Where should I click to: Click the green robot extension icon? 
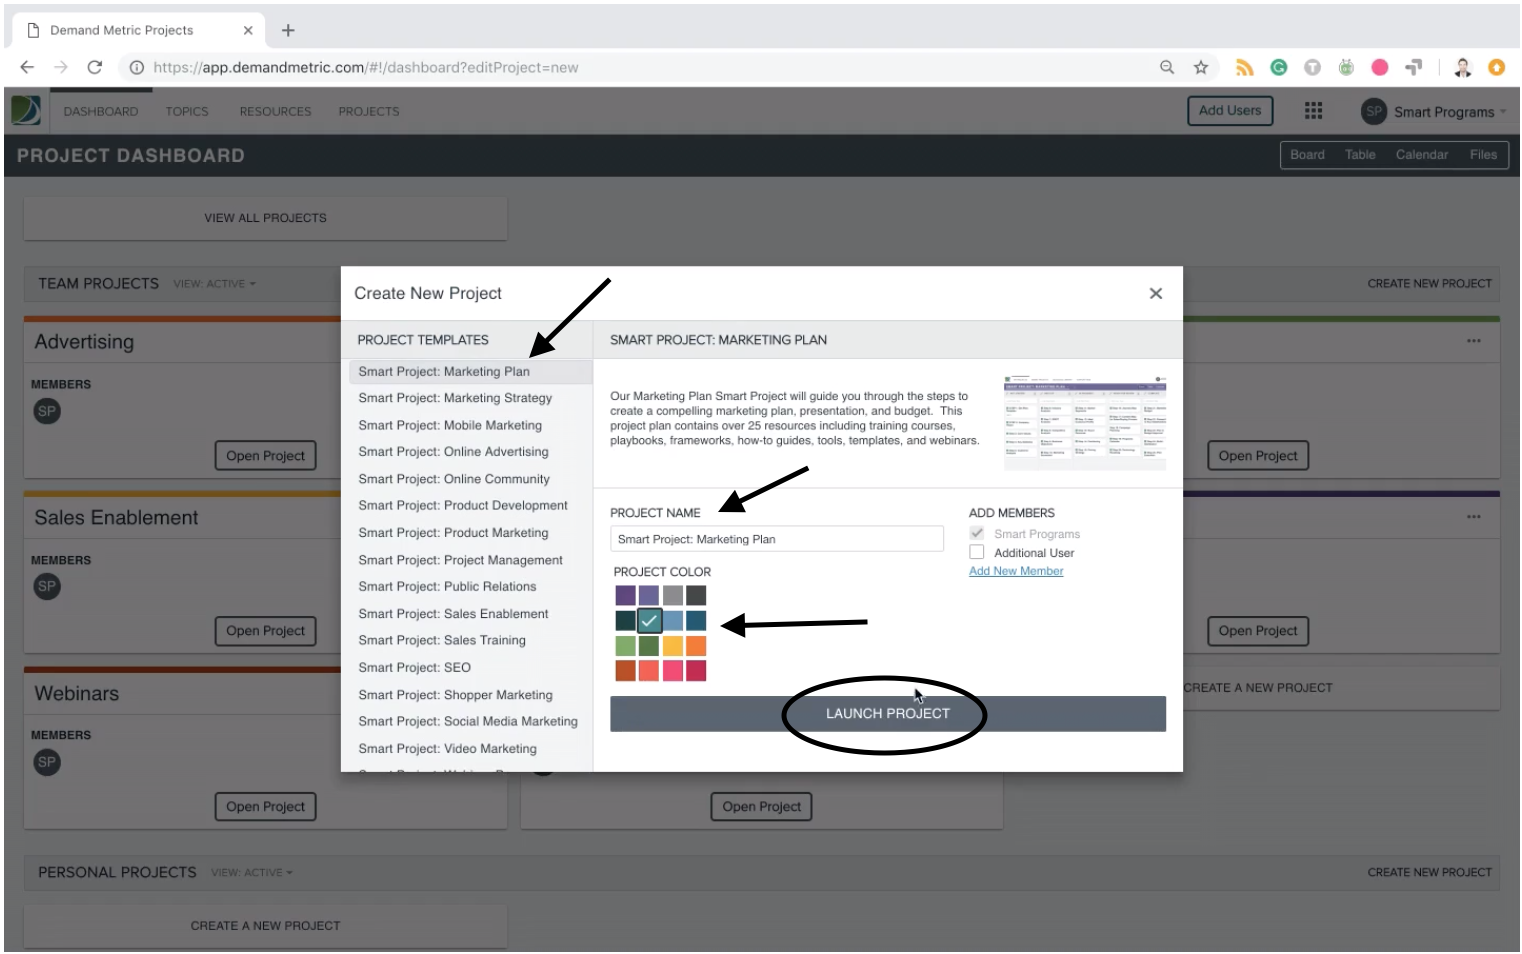pos(1346,67)
